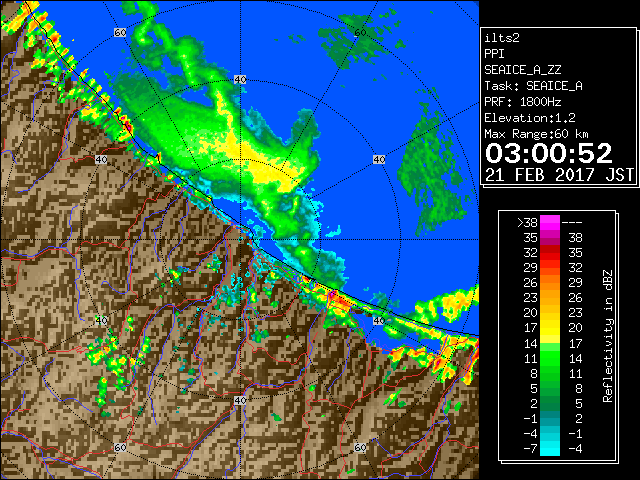Image resolution: width=640 pixels, height=480 pixels.
Task: Click the 'Max Range:60 km' line
Action: [x=536, y=134]
